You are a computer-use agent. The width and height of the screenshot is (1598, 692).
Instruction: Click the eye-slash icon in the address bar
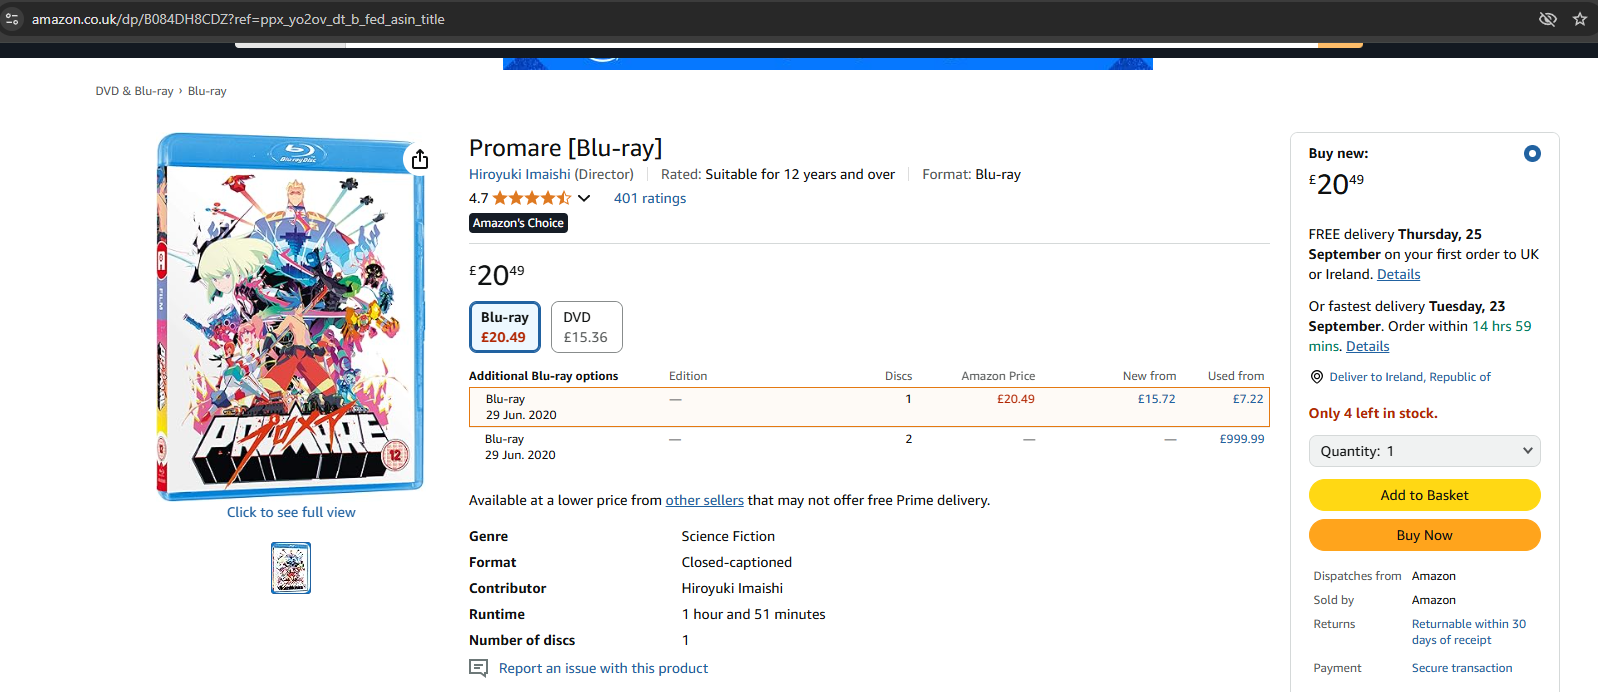1548,19
